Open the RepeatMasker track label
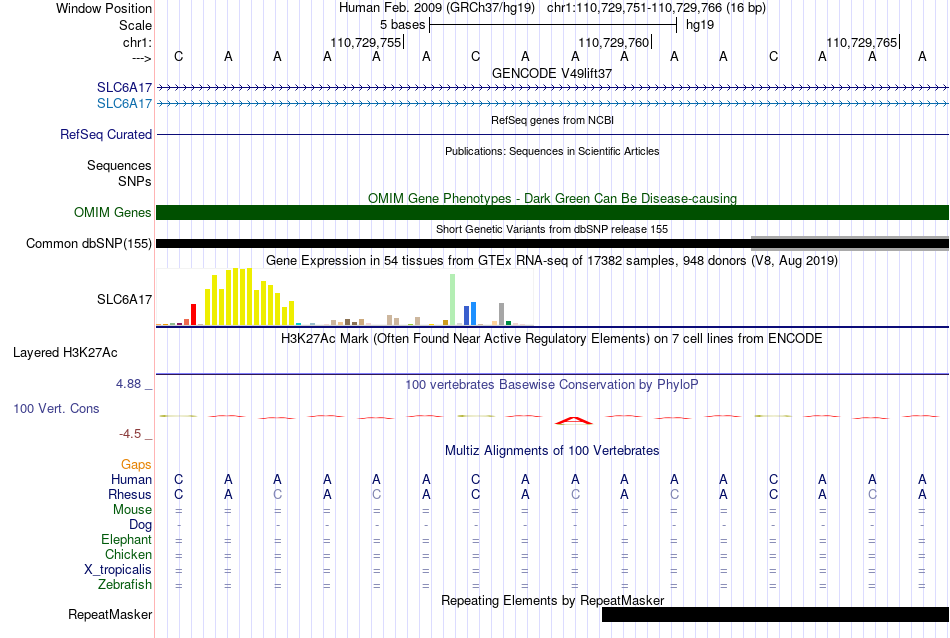Image resolution: width=950 pixels, height=638 pixels. click(x=110, y=614)
